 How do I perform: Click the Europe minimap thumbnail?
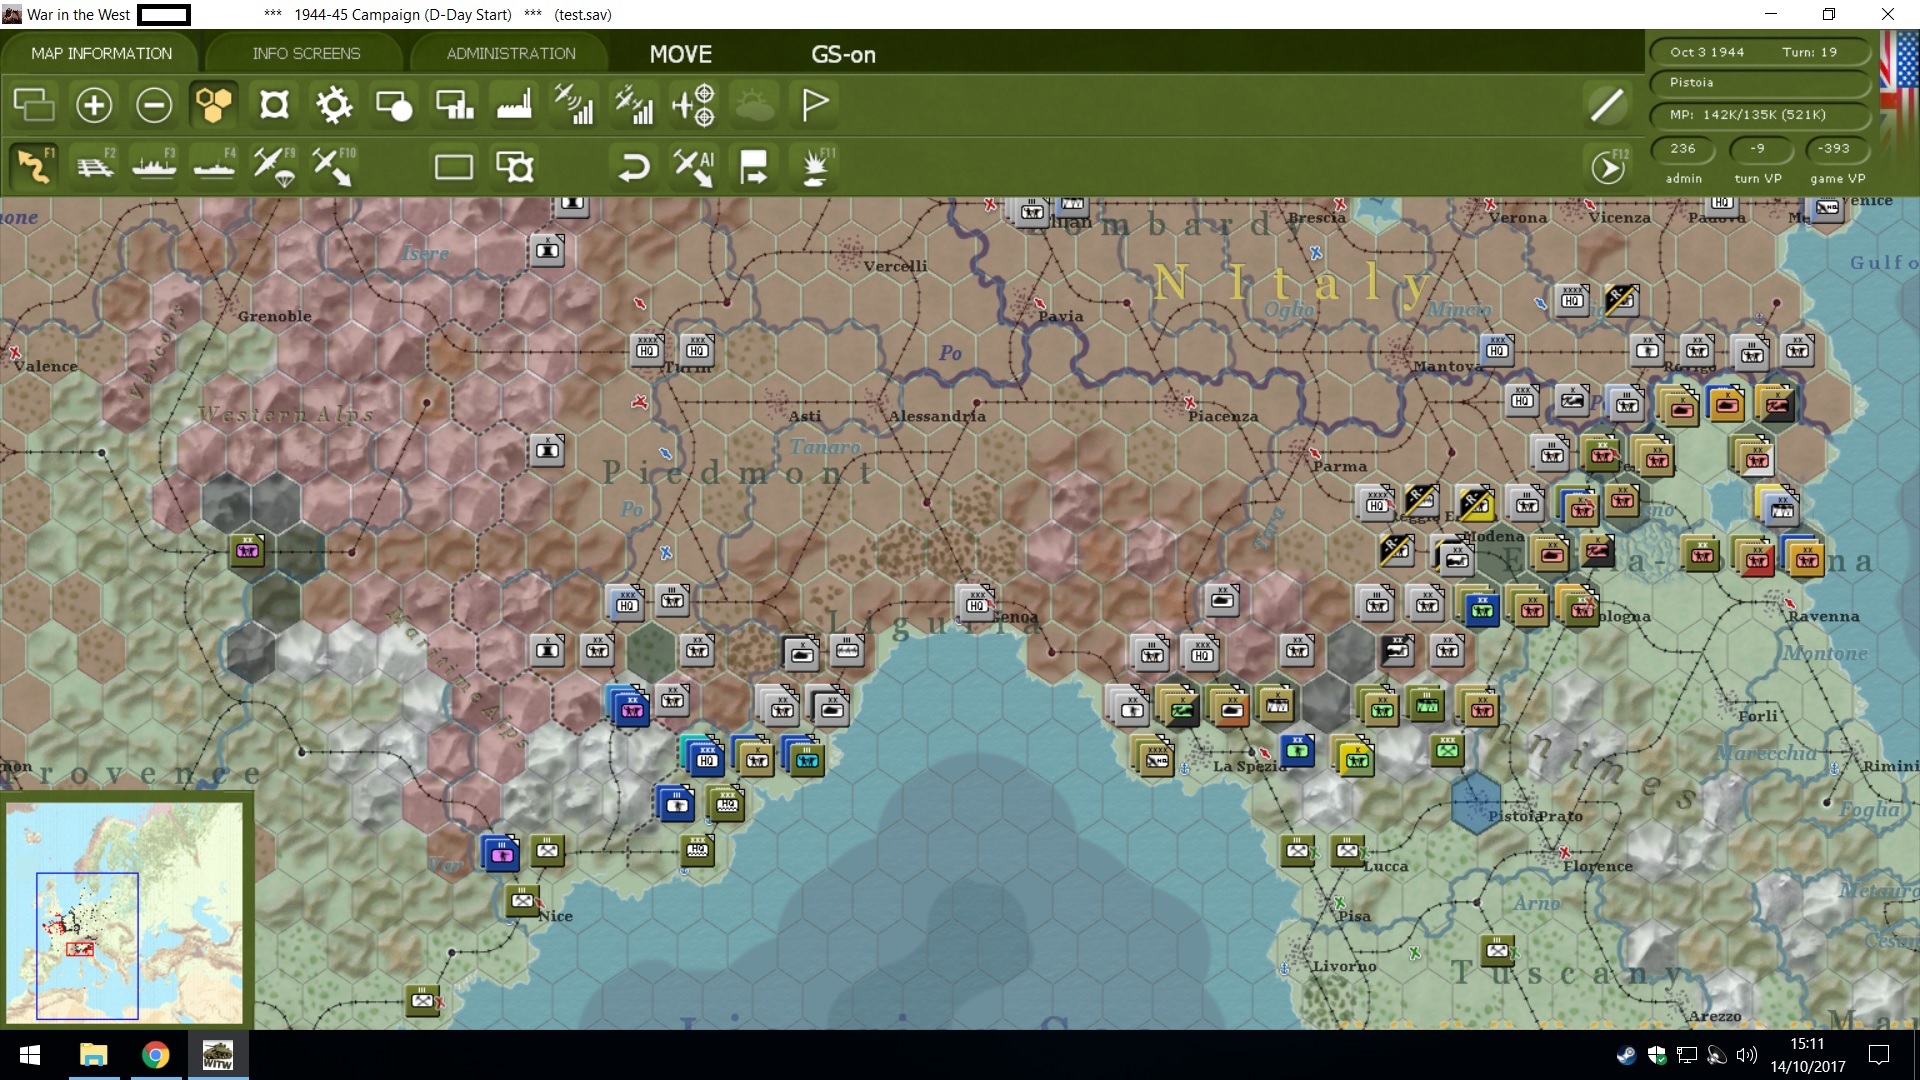[x=125, y=911]
